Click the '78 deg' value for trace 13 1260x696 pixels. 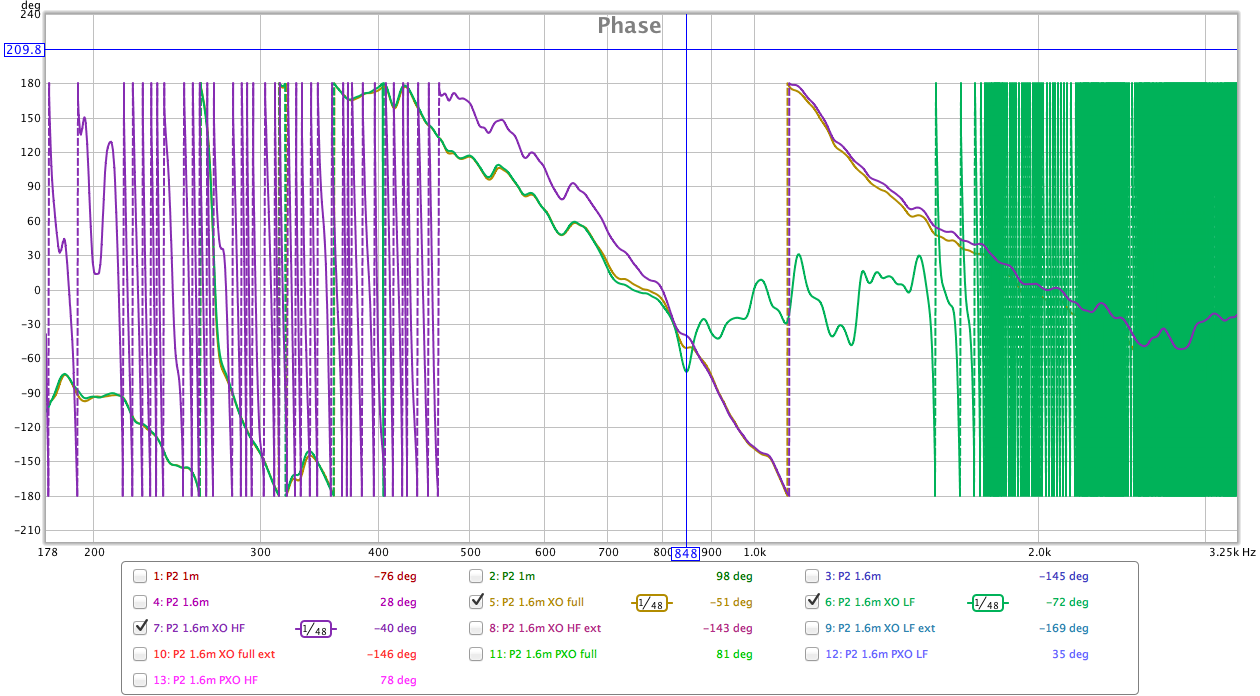[399, 680]
